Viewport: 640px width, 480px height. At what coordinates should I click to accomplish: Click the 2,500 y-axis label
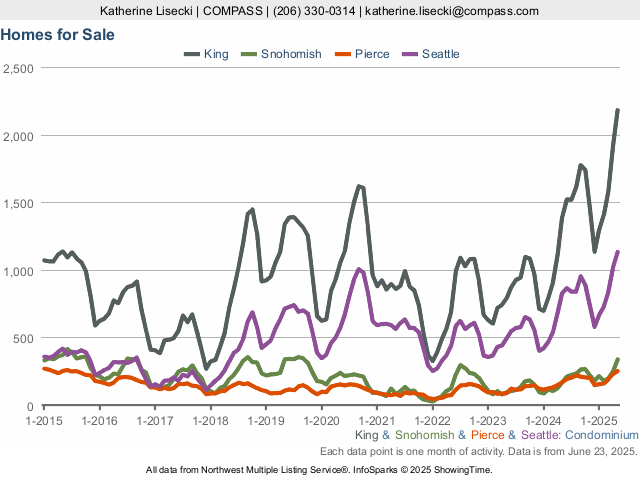19,68
